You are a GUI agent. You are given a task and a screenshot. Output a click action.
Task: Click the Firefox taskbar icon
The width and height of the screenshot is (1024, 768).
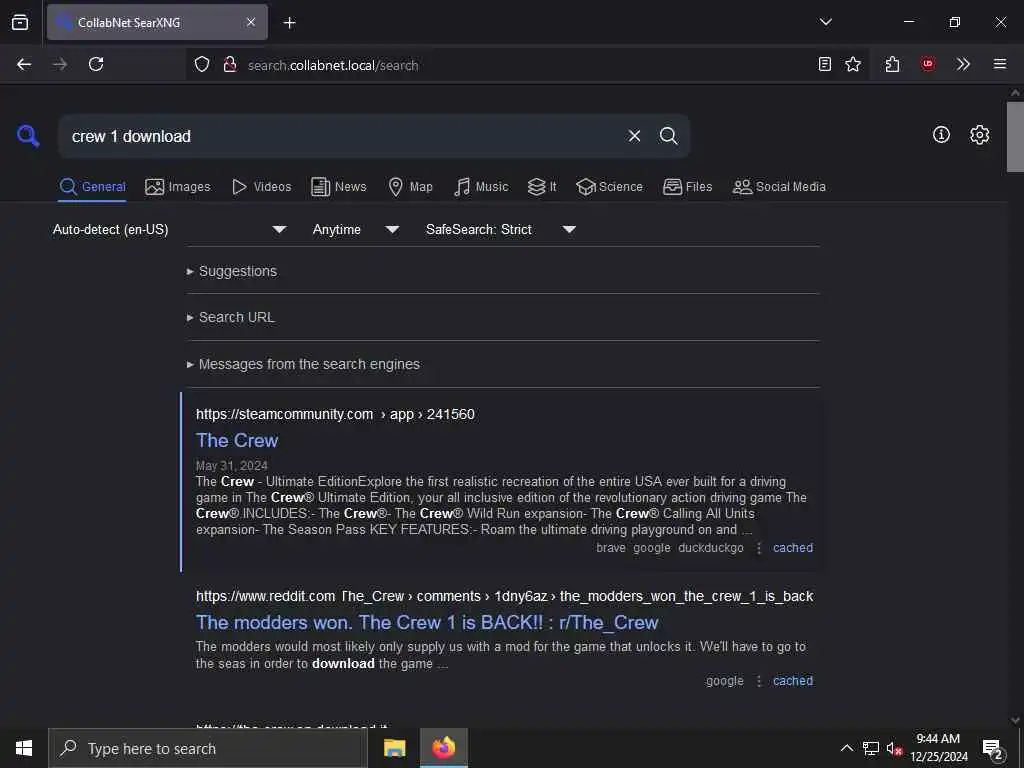click(443, 748)
